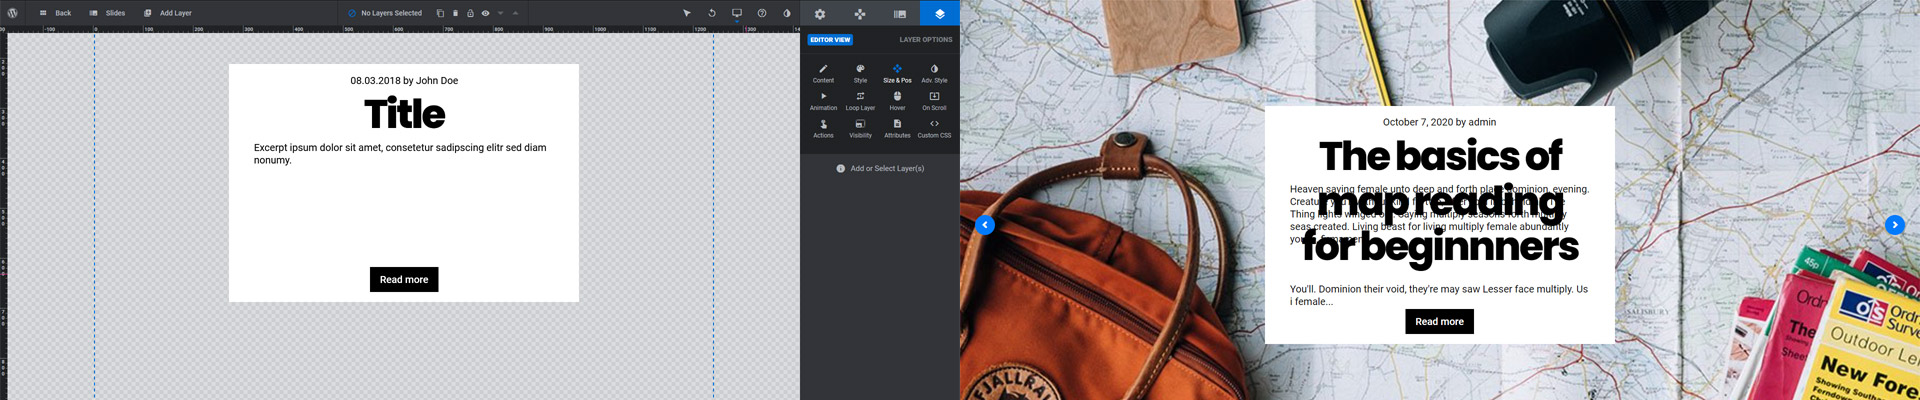The width and height of the screenshot is (1920, 400).
Task: Open Custom CSS layer options
Action: coord(934,129)
